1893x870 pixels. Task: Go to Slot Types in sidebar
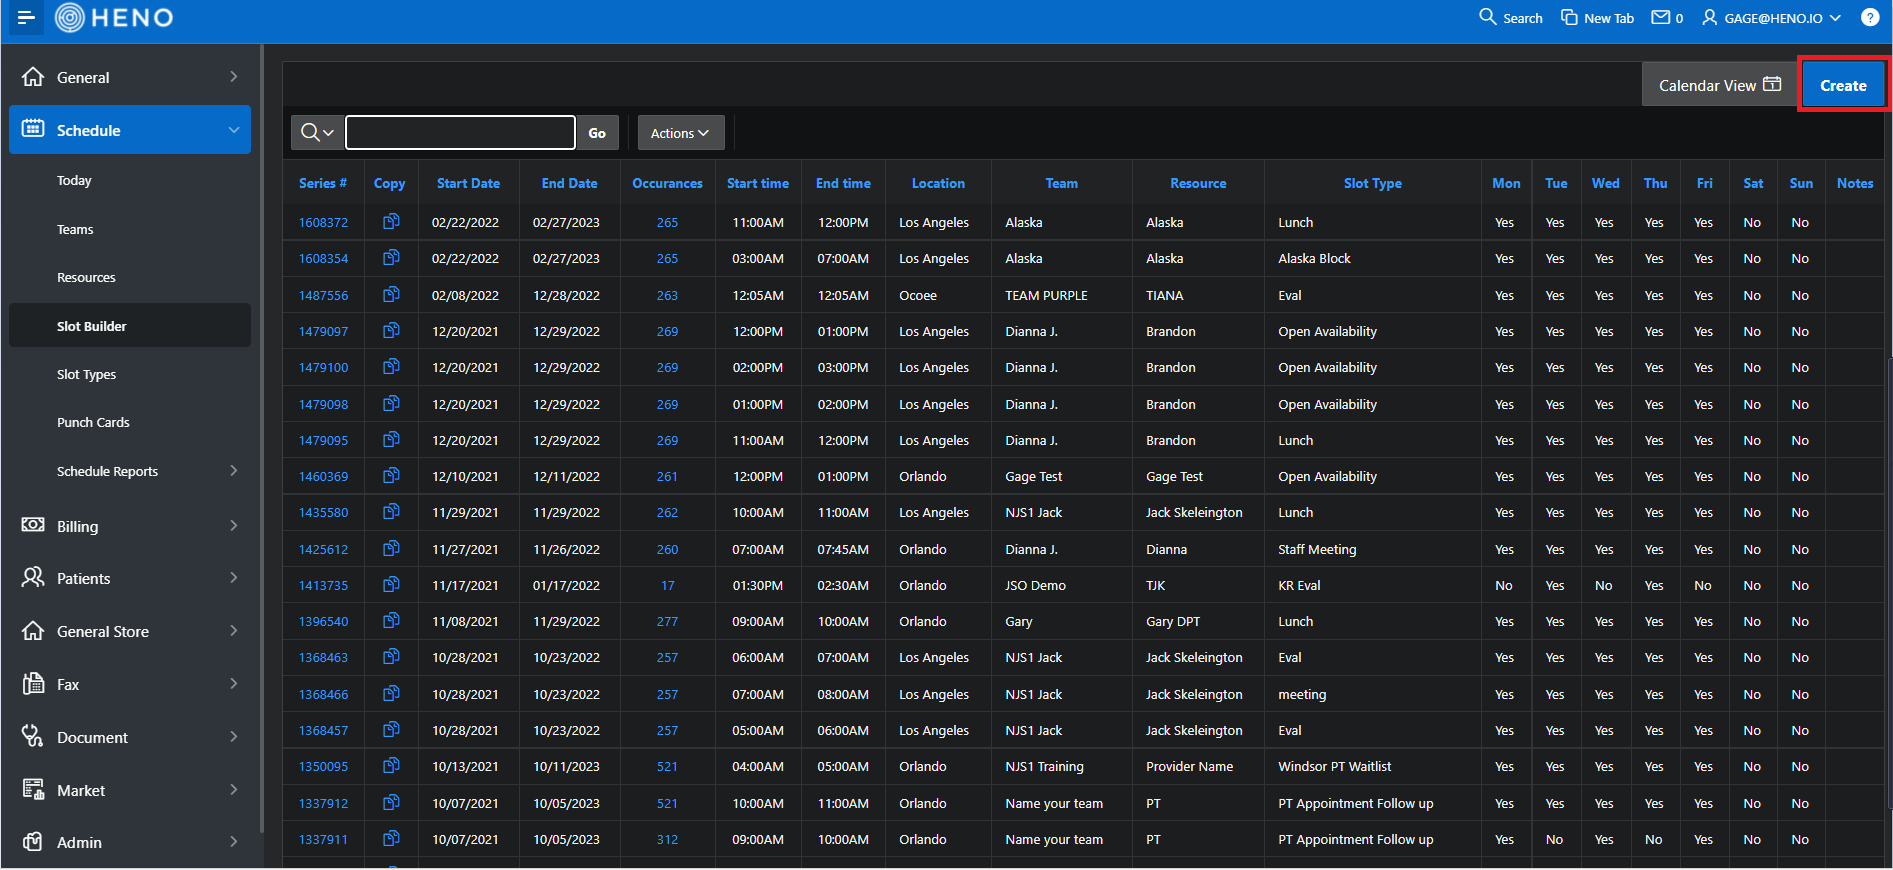[87, 374]
